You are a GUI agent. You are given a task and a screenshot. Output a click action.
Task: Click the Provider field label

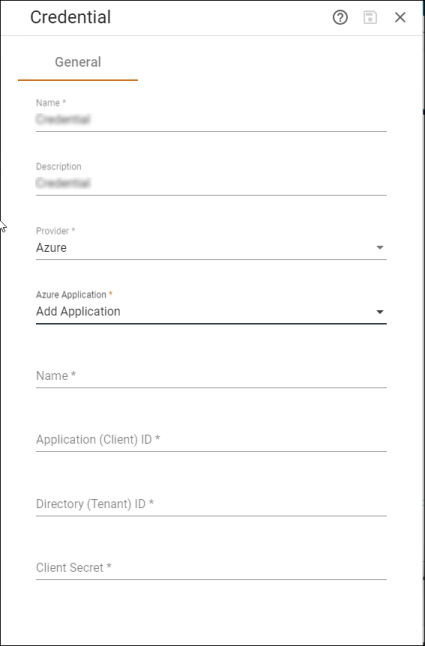click(x=56, y=231)
